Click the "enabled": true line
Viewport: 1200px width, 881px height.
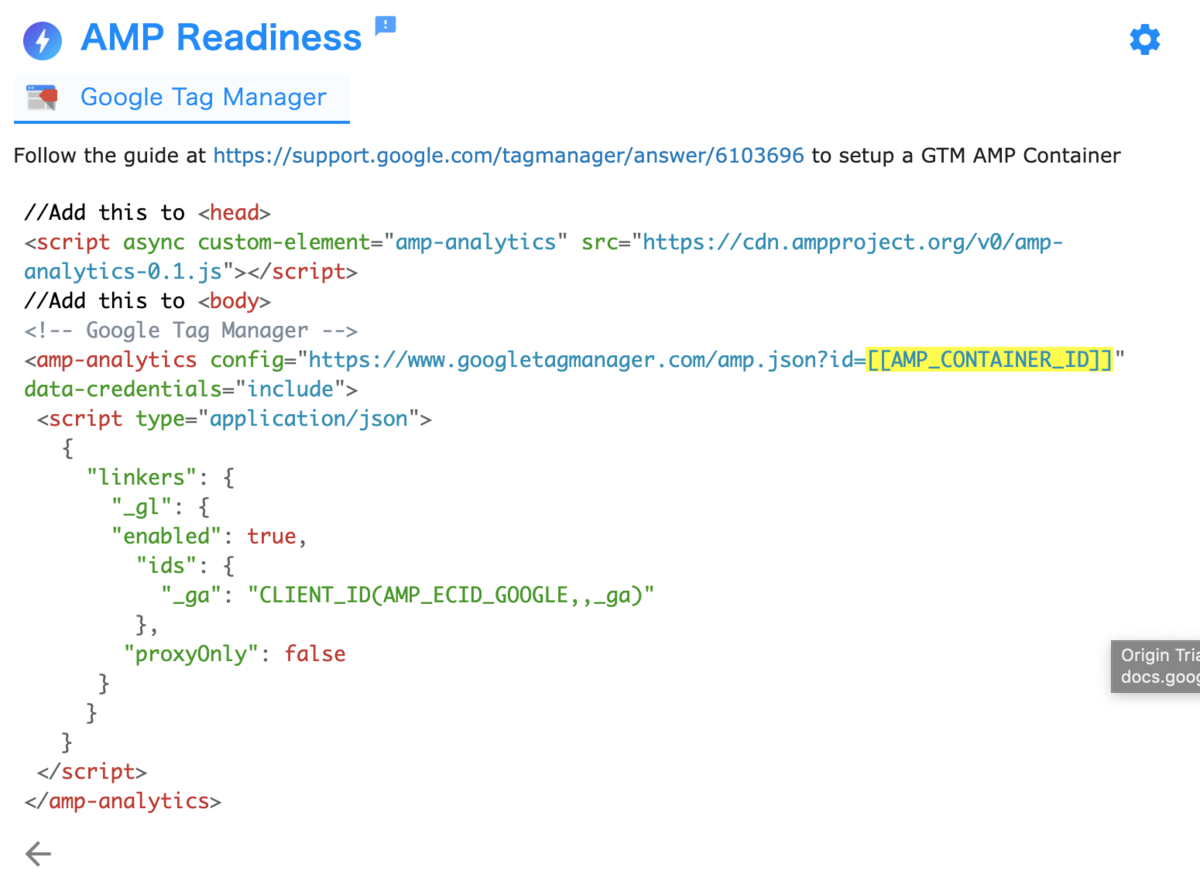209,537
